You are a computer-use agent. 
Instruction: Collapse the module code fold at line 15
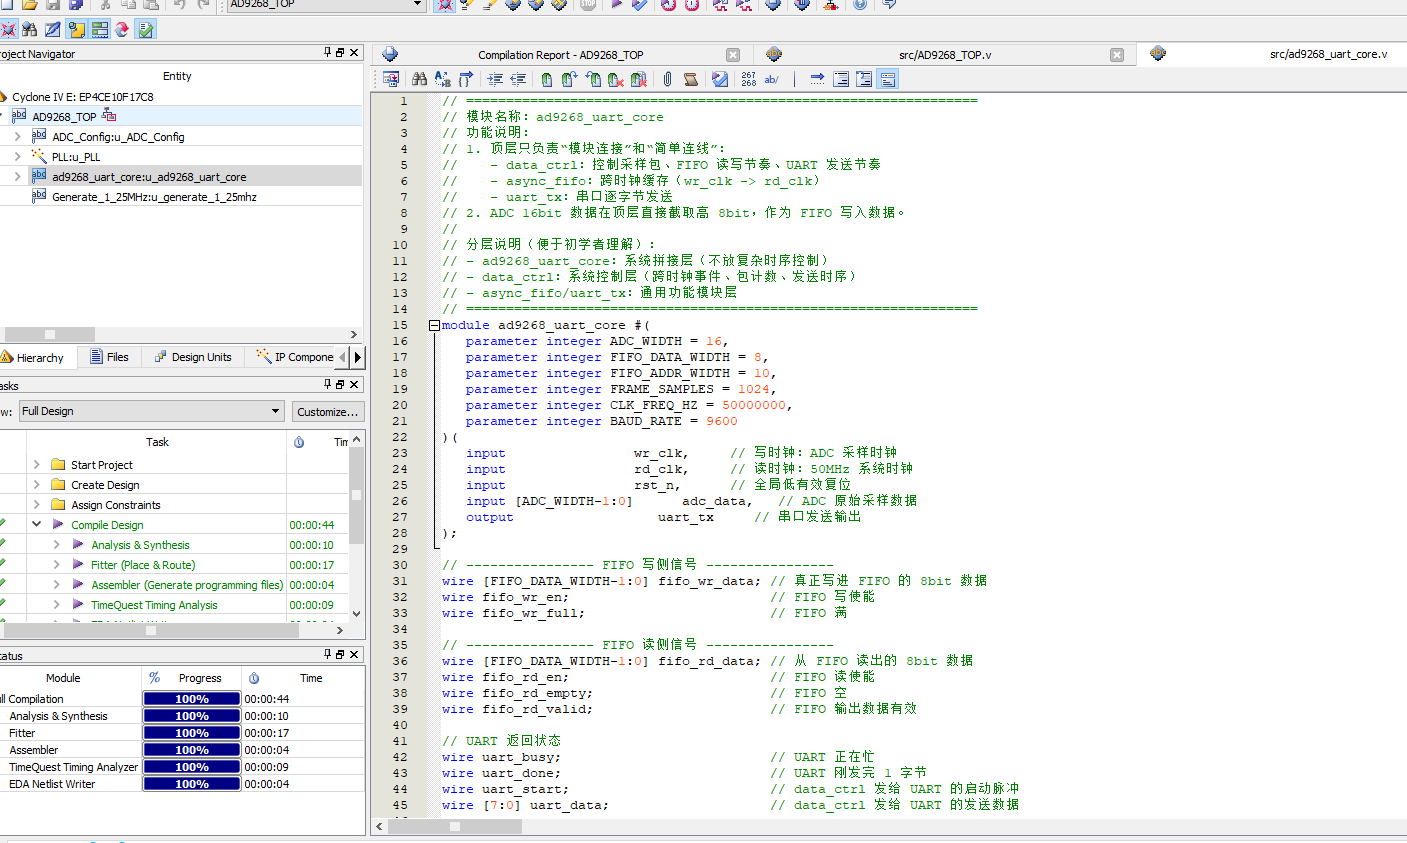click(x=434, y=325)
